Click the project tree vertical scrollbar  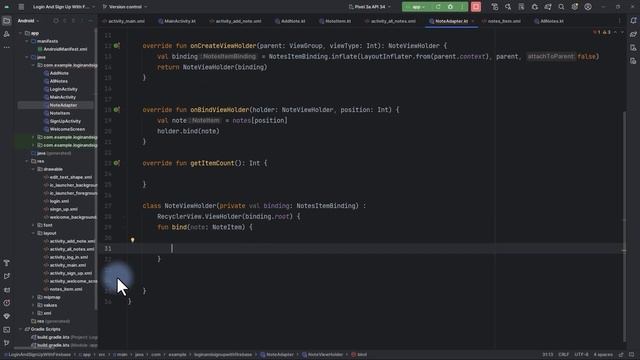96,169
